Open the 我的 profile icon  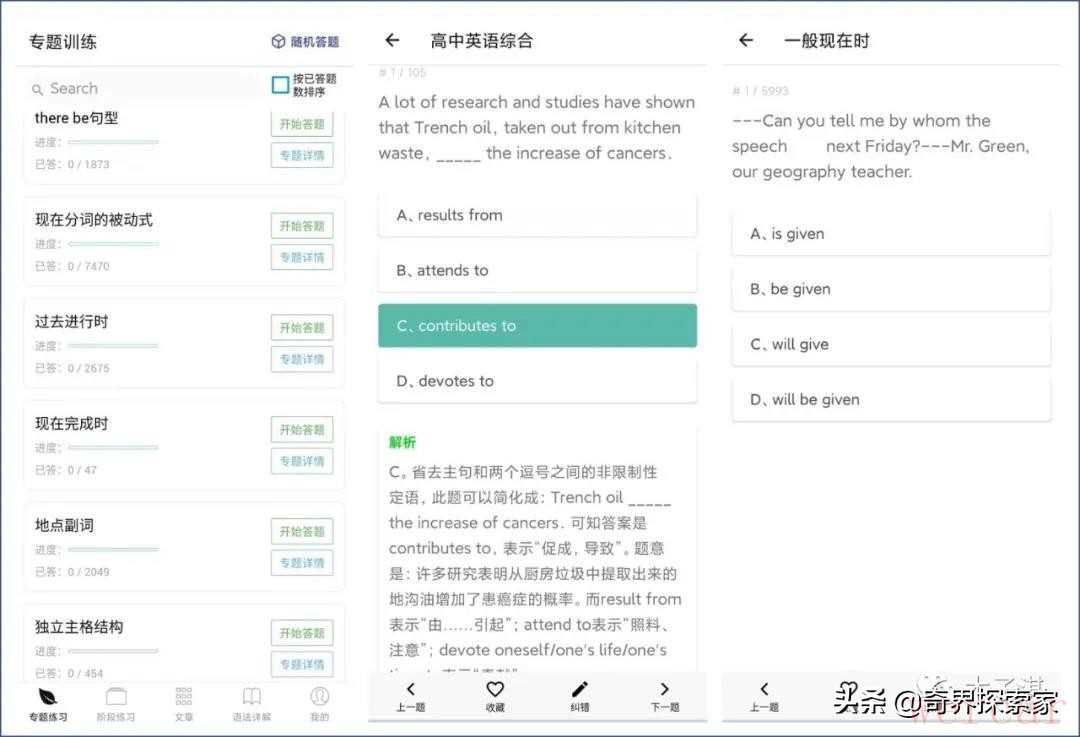(319, 697)
